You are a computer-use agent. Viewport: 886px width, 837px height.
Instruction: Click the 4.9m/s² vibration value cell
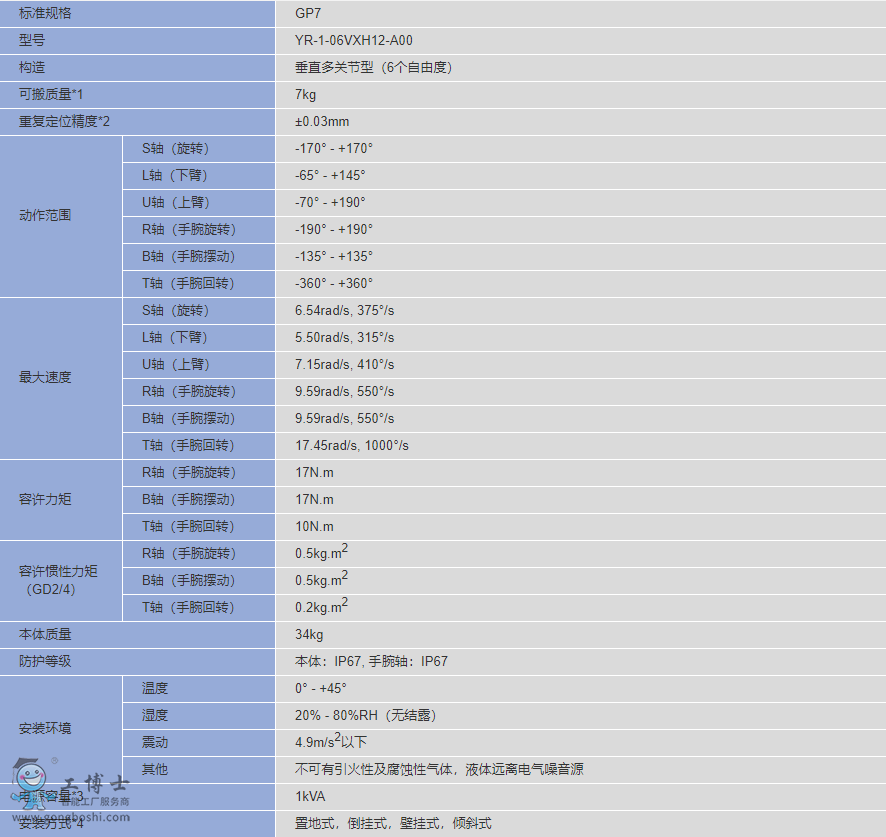(331, 742)
